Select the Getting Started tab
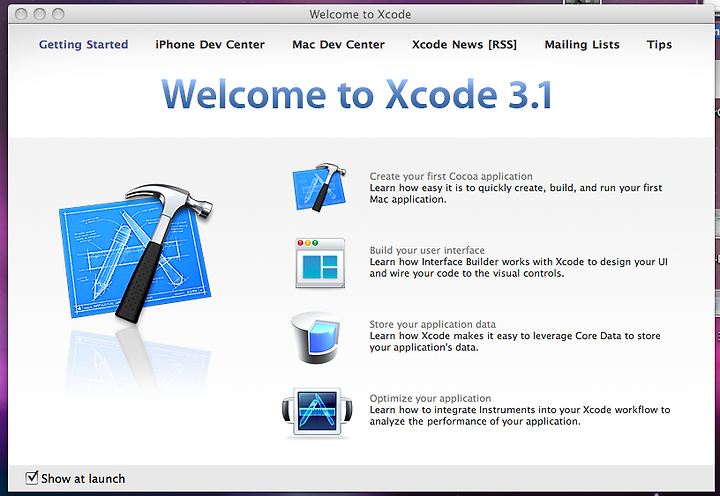The image size is (720, 496). pyautogui.click(x=83, y=45)
